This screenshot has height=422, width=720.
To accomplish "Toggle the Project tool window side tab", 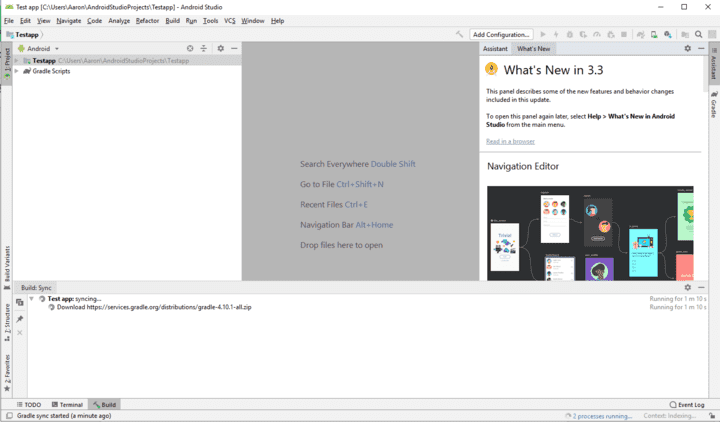I will tap(6, 61).
